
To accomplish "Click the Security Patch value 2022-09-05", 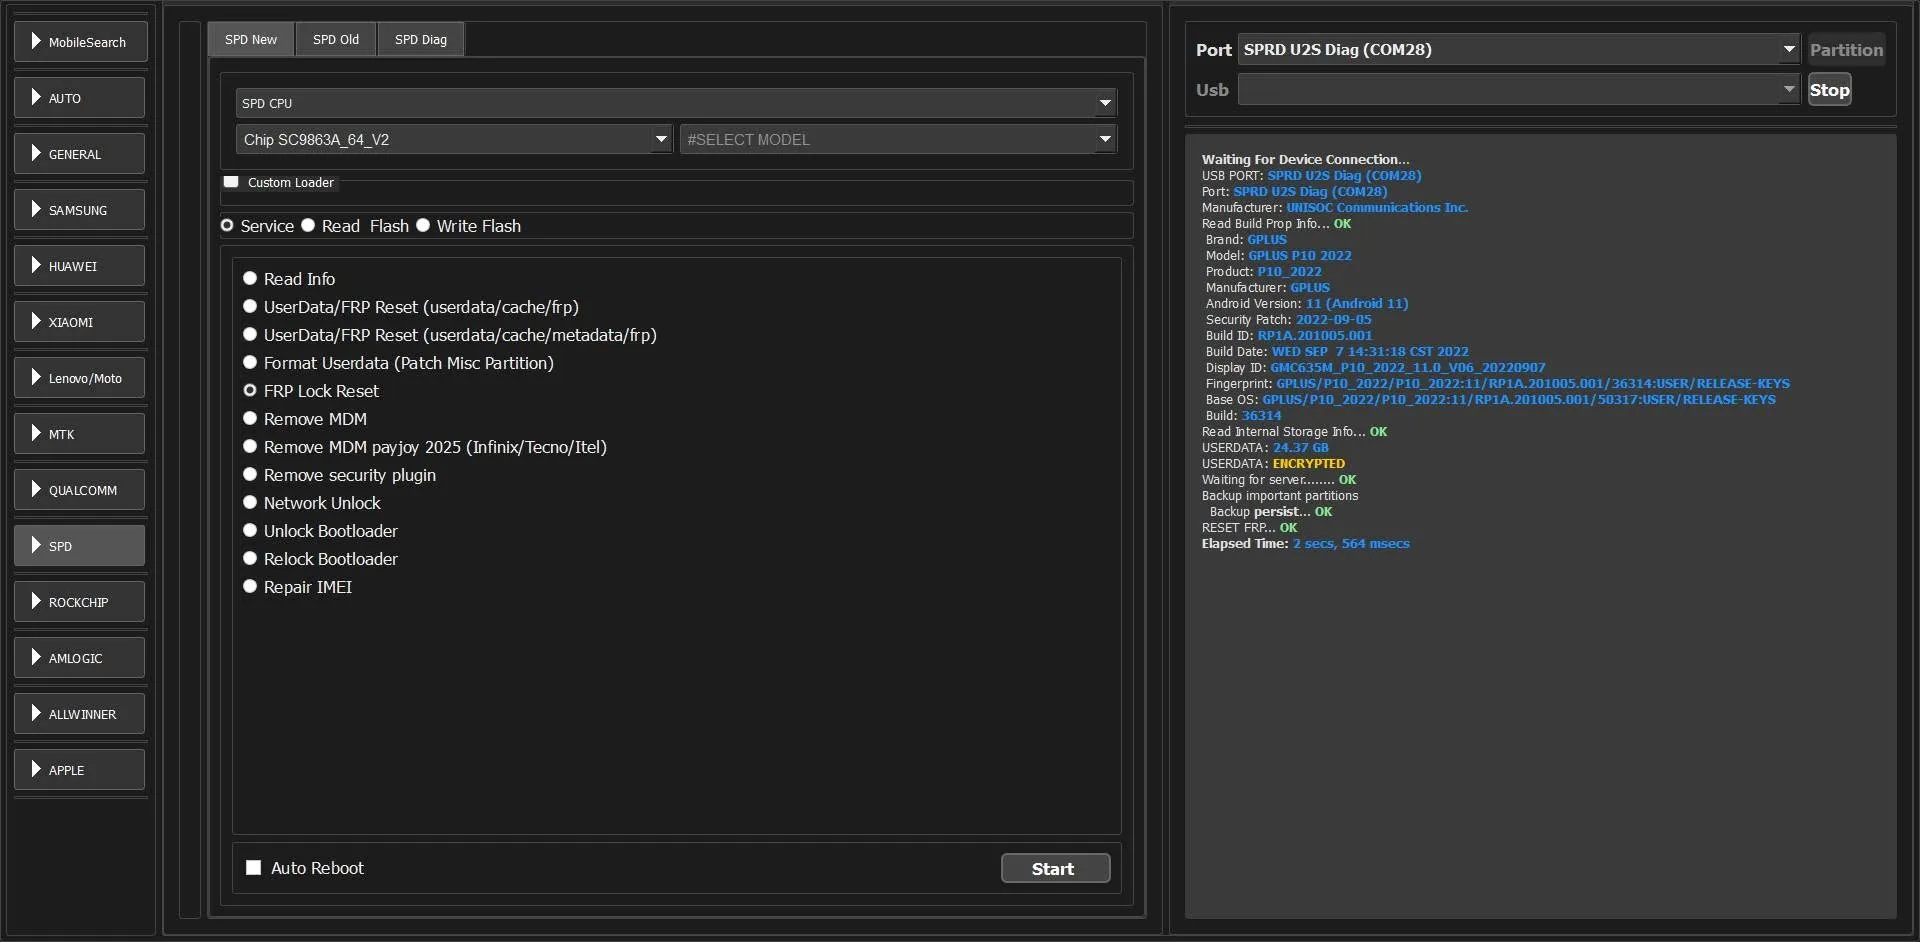I will tap(1334, 320).
